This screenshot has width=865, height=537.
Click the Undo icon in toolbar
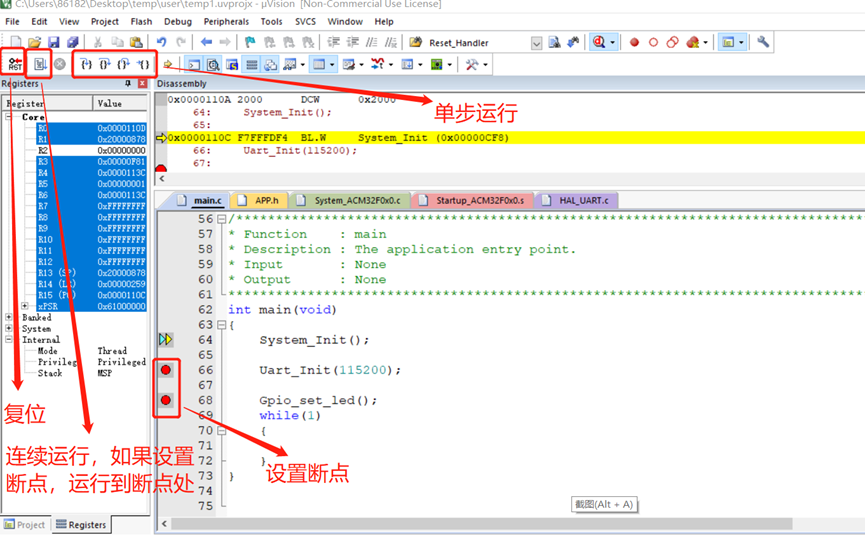coord(161,42)
